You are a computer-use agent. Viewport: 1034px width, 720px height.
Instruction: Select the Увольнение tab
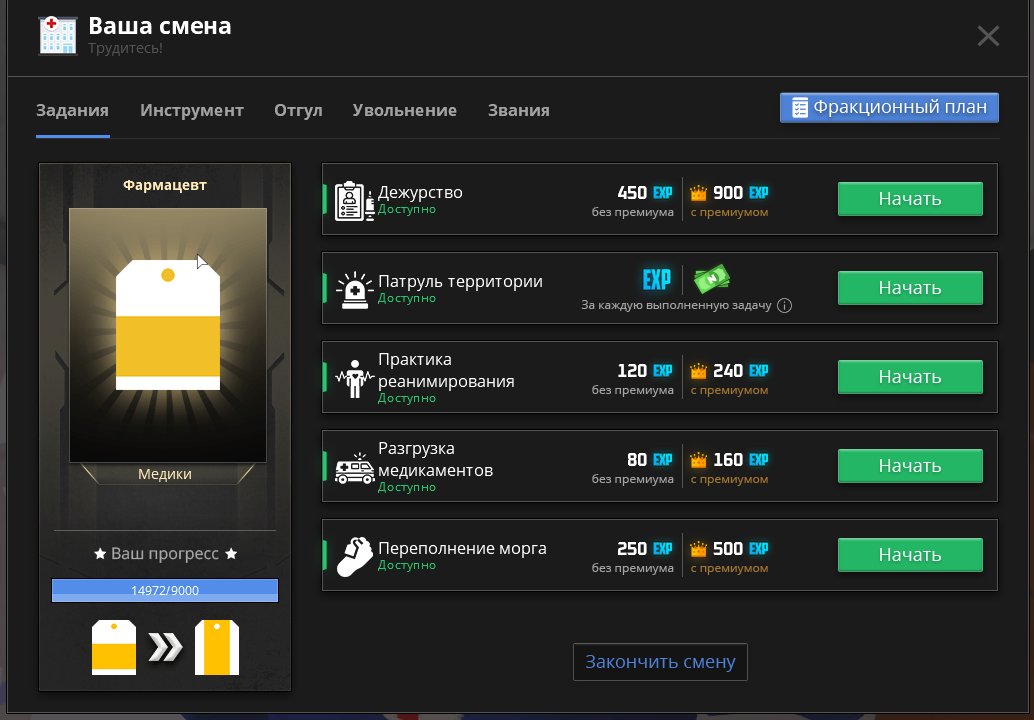(x=405, y=110)
